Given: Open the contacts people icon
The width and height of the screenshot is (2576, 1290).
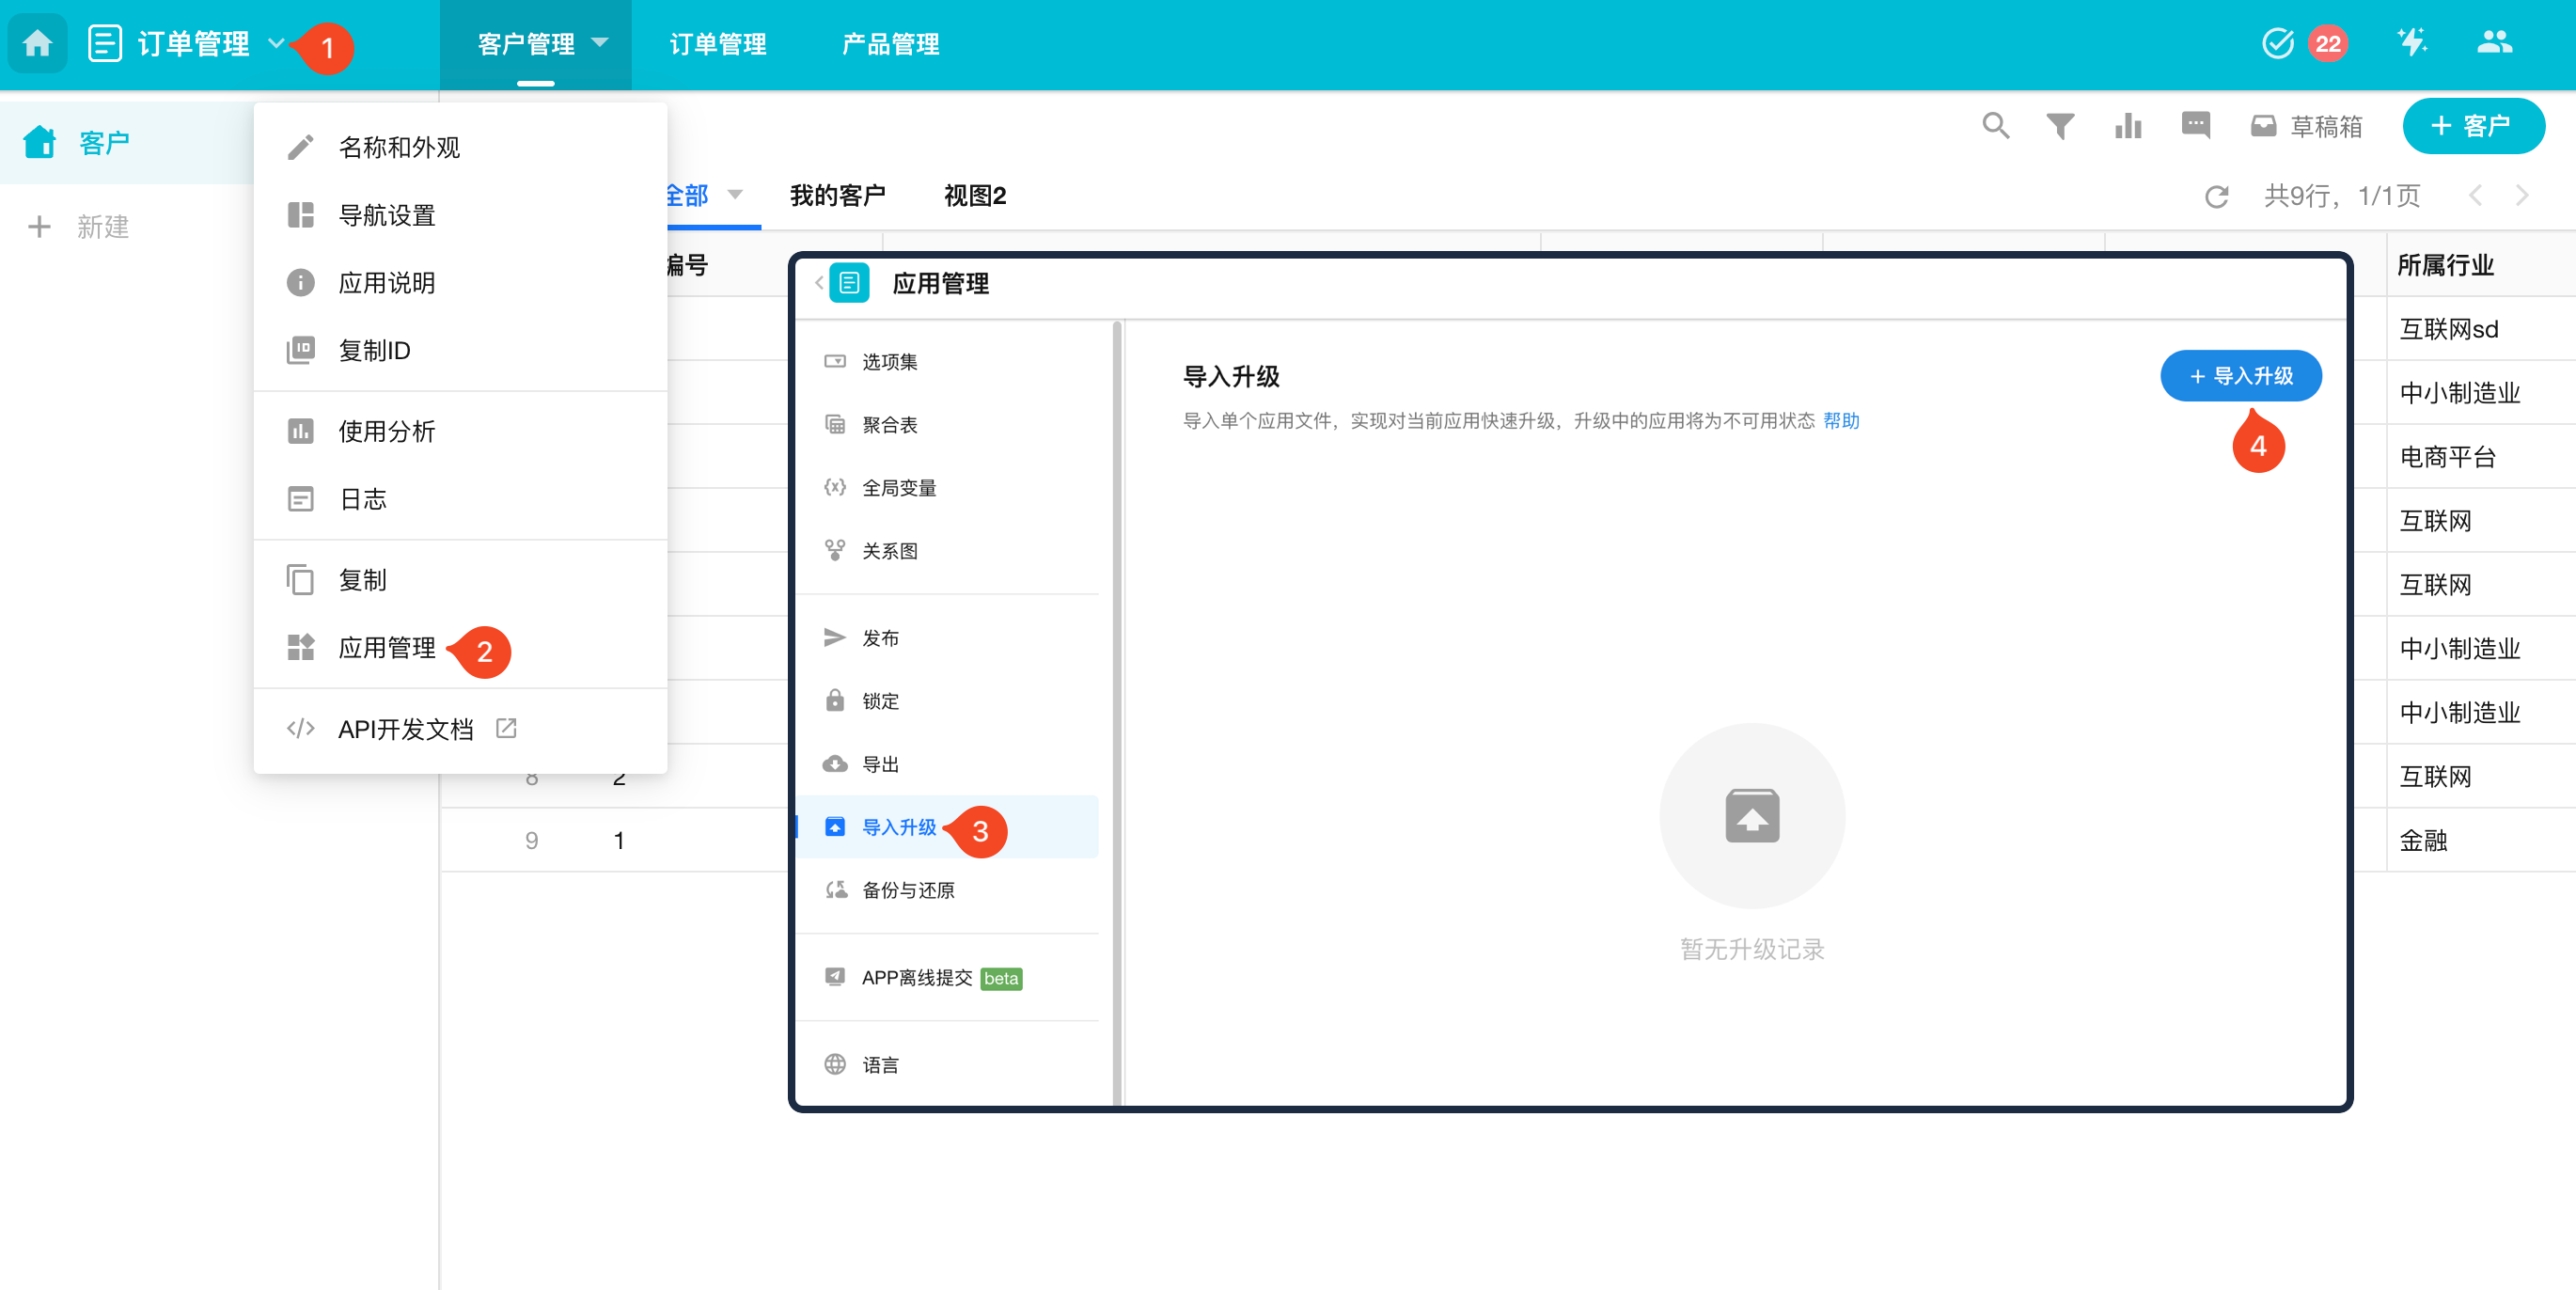Looking at the screenshot, I should tap(2493, 43).
